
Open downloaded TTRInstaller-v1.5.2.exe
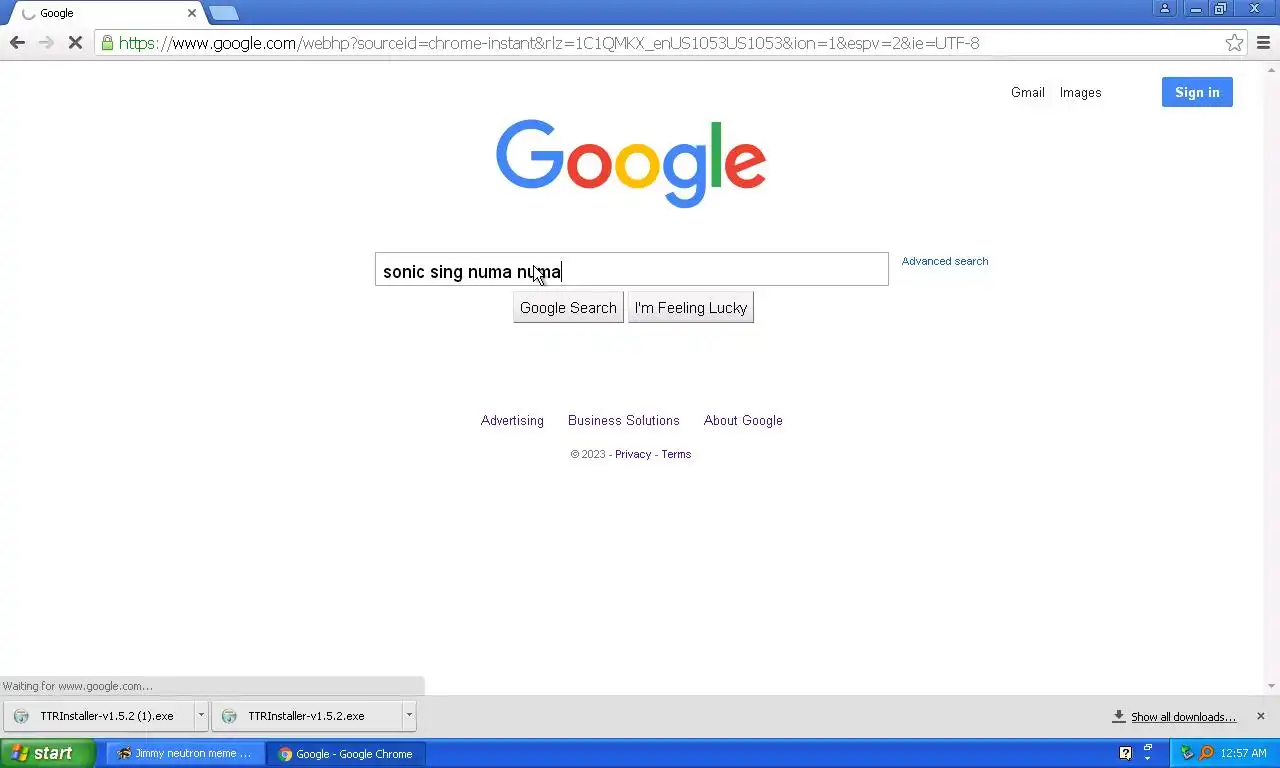[x=306, y=716]
